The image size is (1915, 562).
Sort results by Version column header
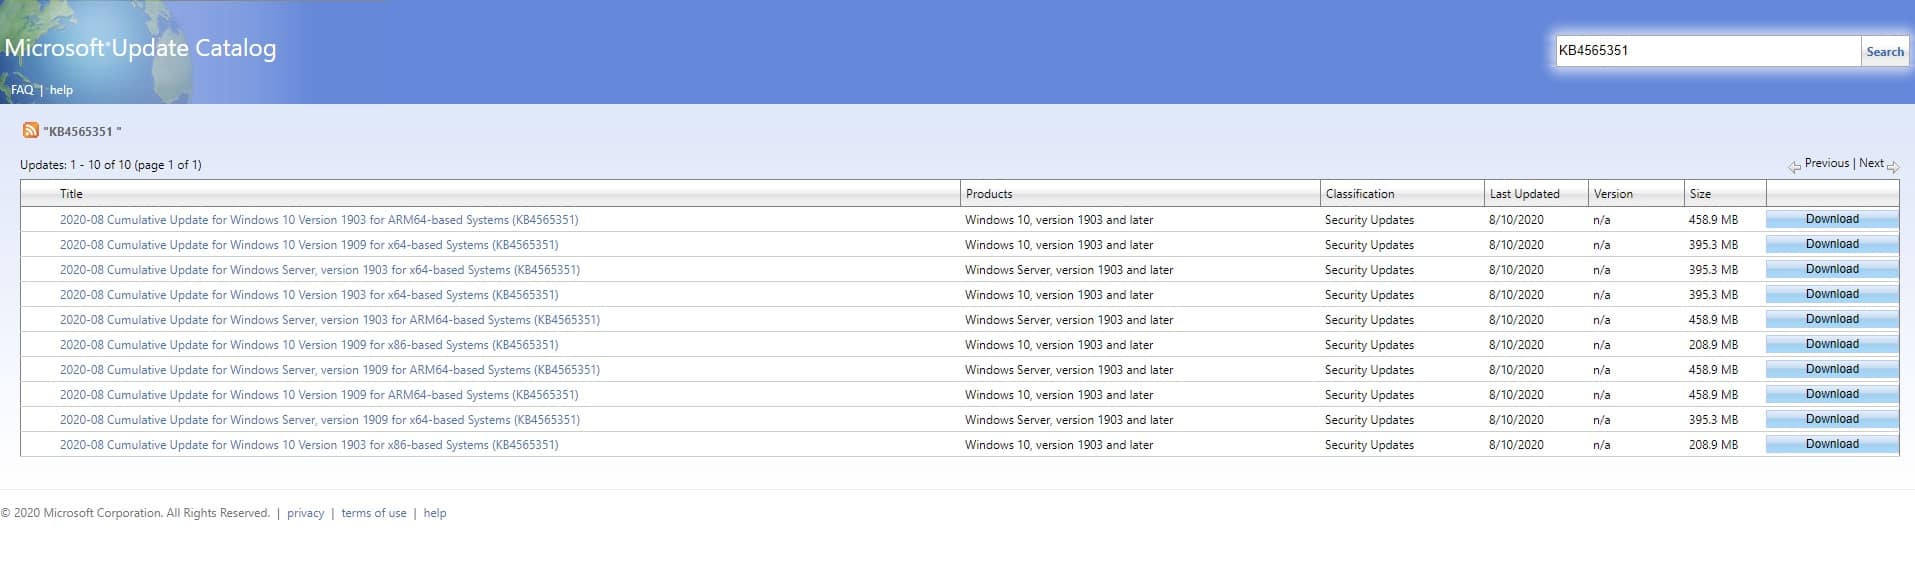click(x=1613, y=194)
